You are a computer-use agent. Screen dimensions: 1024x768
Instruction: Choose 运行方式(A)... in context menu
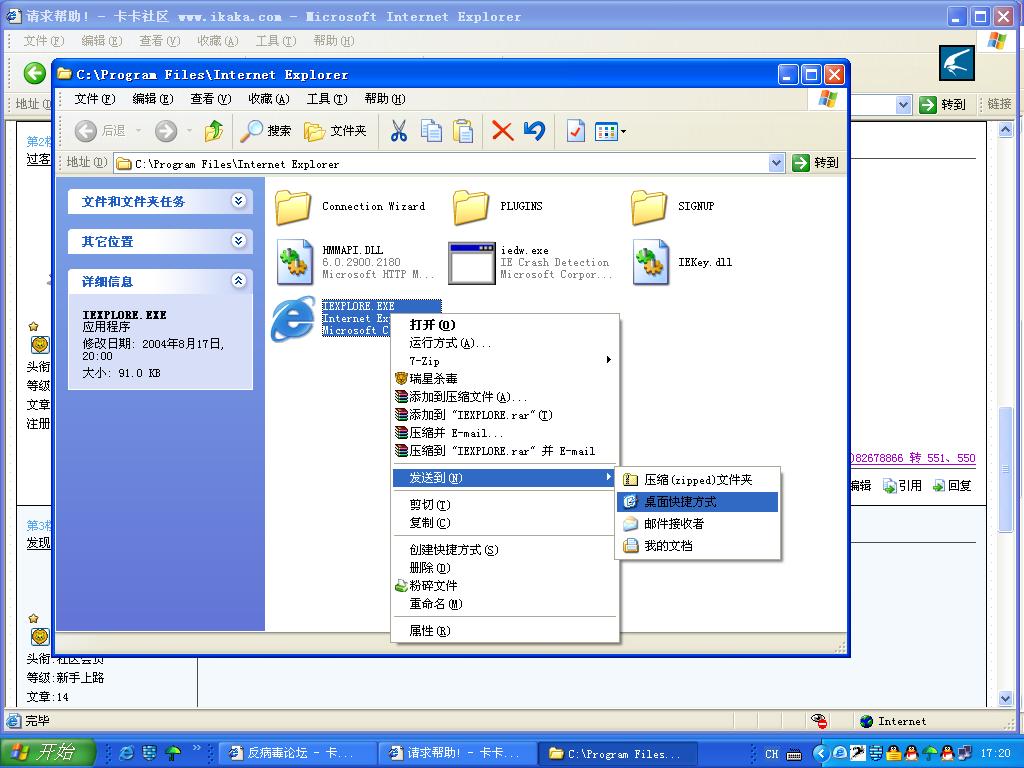click(505, 343)
